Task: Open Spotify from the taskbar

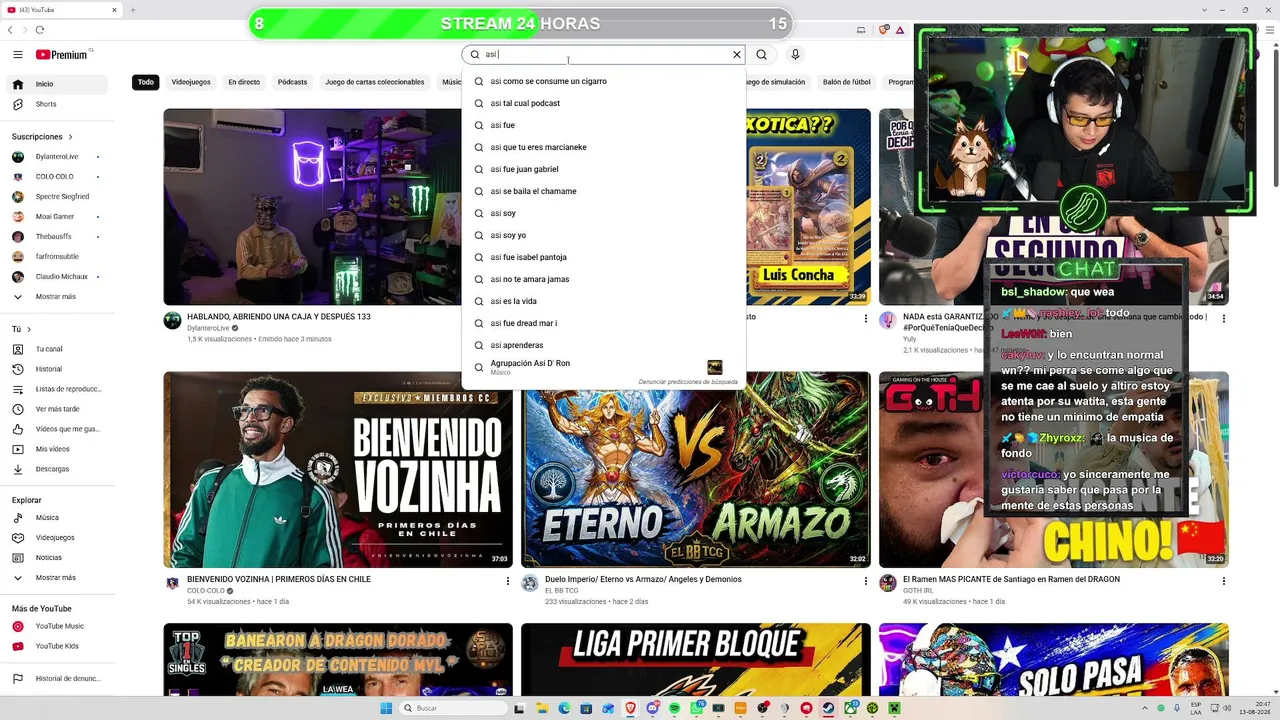Action: [675, 708]
